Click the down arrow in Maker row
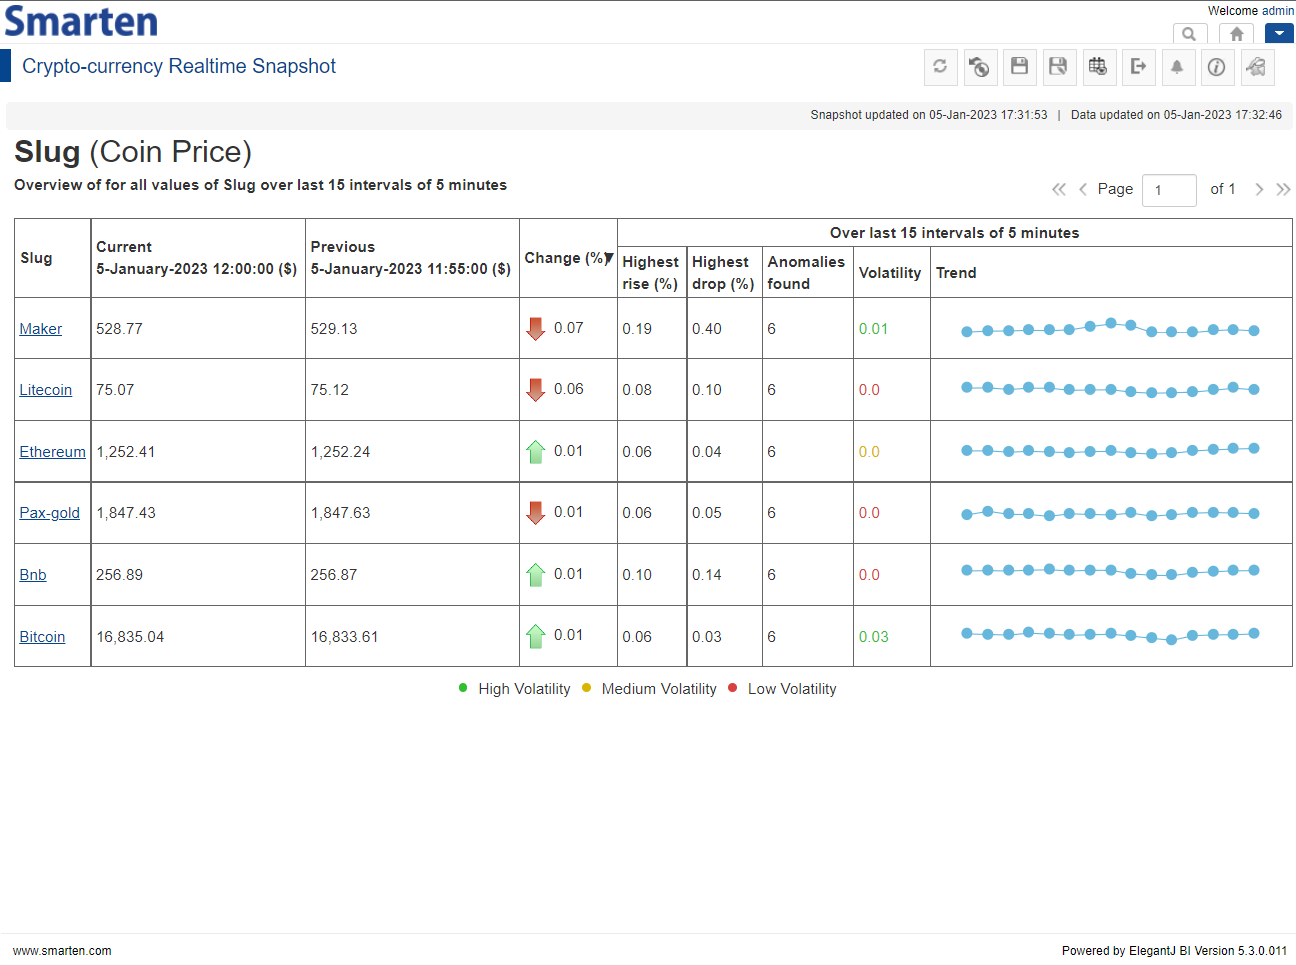 (536, 329)
